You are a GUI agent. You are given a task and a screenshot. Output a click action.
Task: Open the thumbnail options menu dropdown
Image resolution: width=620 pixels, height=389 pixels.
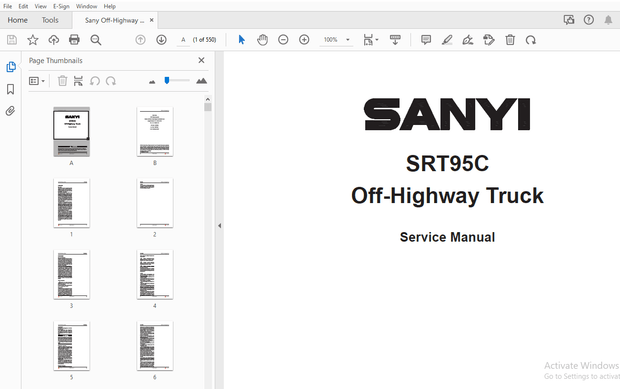[37, 81]
